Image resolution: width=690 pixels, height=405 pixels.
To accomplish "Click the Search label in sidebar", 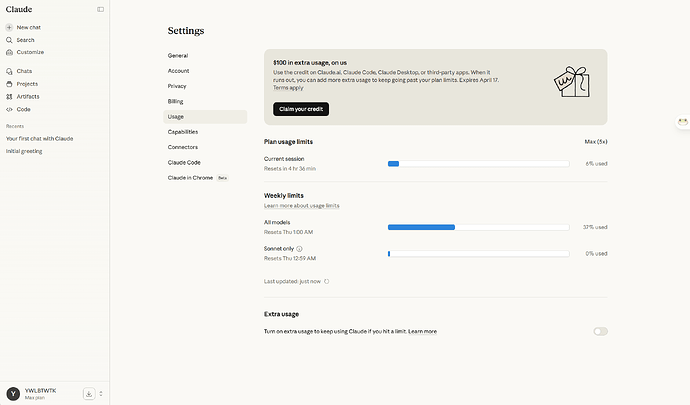I will click(x=26, y=40).
